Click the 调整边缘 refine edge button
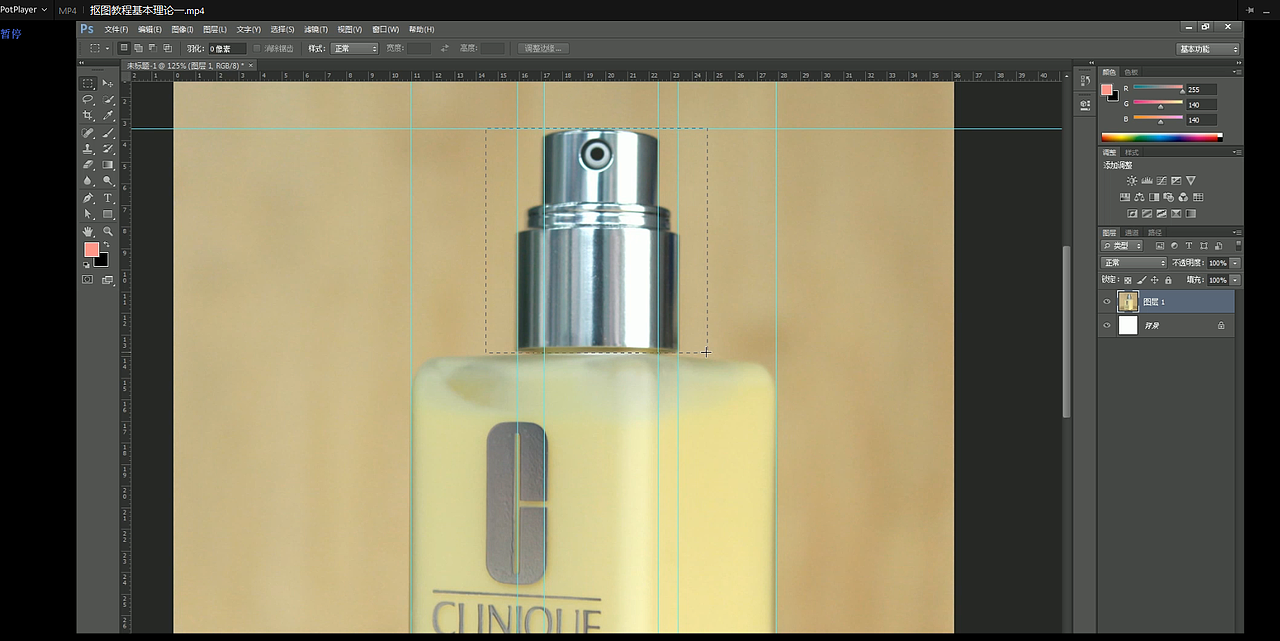 (543, 48)
